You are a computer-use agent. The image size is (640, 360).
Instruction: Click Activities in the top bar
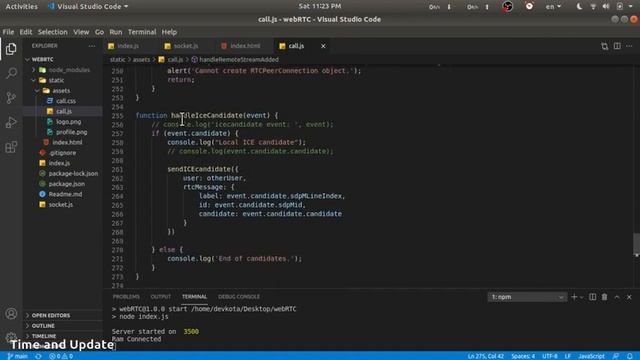21,7
